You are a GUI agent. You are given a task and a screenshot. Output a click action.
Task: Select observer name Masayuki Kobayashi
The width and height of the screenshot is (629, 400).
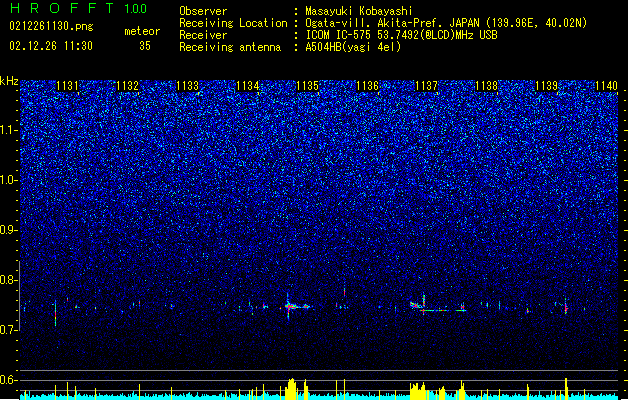[359, 11]
